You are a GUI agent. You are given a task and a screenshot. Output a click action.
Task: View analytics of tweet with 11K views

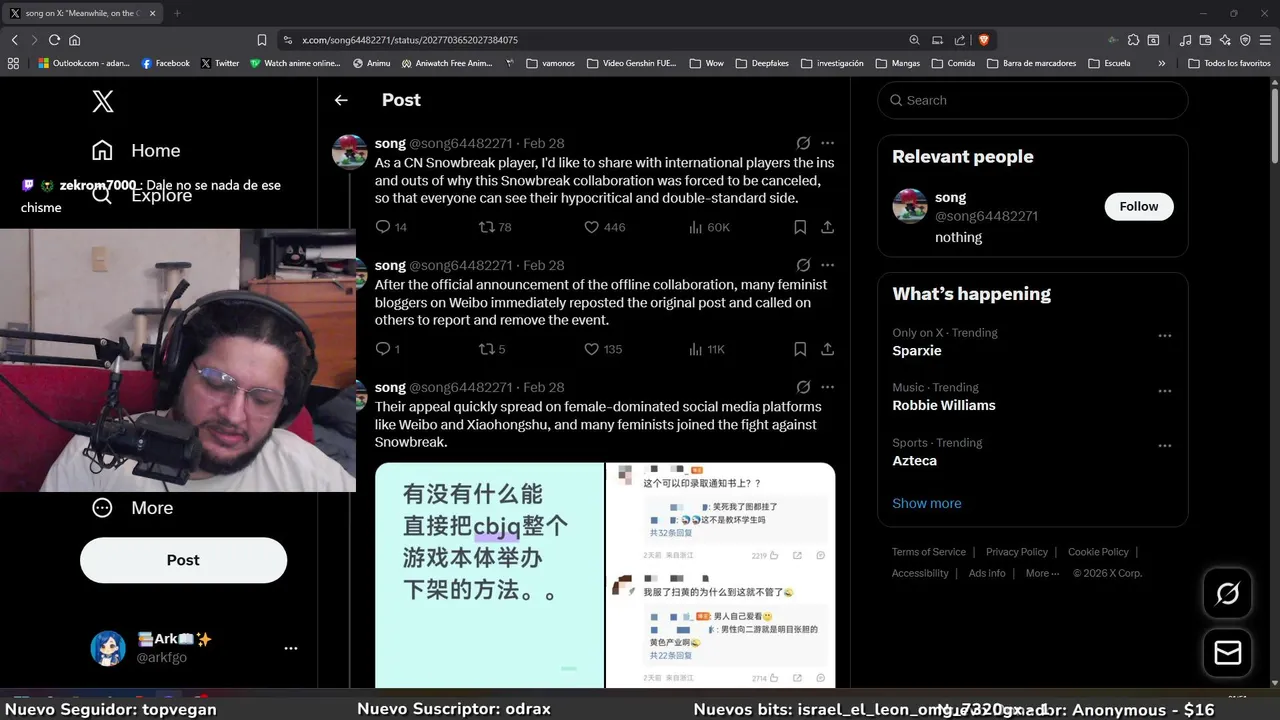(x=707, y=349)
